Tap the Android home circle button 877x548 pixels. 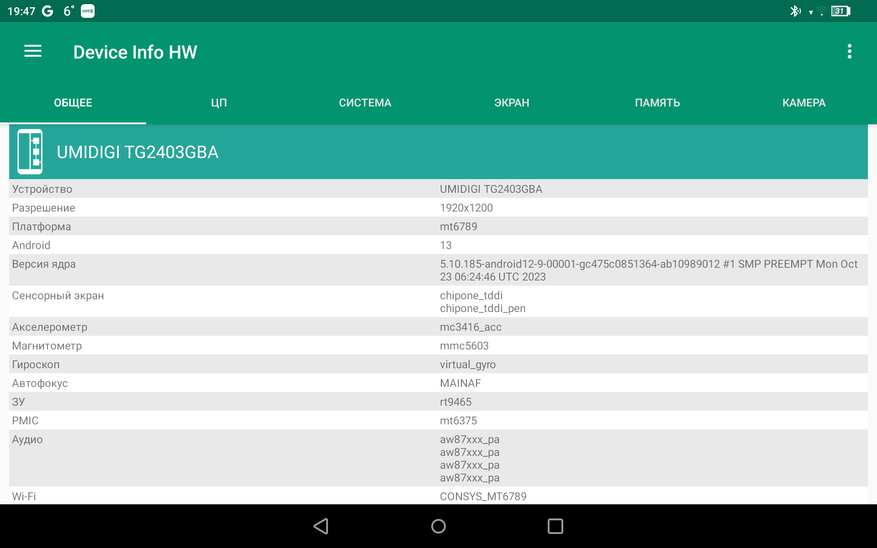(x=438, y=526)
